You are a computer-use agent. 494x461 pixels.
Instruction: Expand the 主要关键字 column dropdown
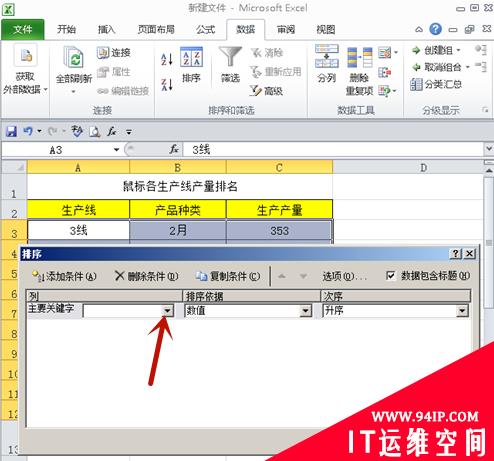click(167, 311)
